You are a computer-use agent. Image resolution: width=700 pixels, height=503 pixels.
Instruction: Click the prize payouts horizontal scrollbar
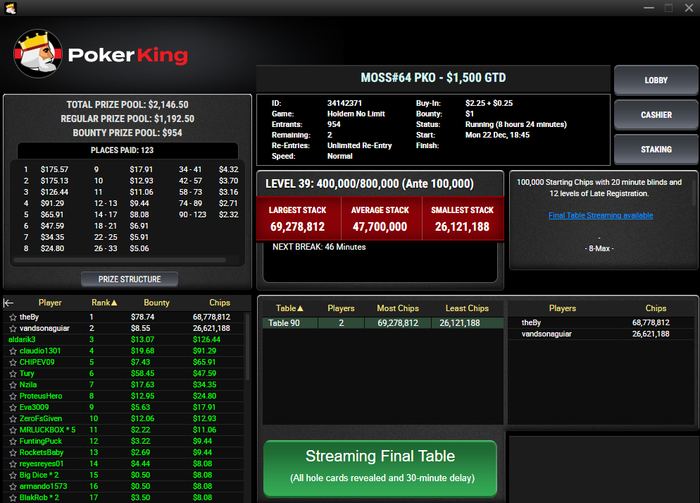(x=120, y=259)
